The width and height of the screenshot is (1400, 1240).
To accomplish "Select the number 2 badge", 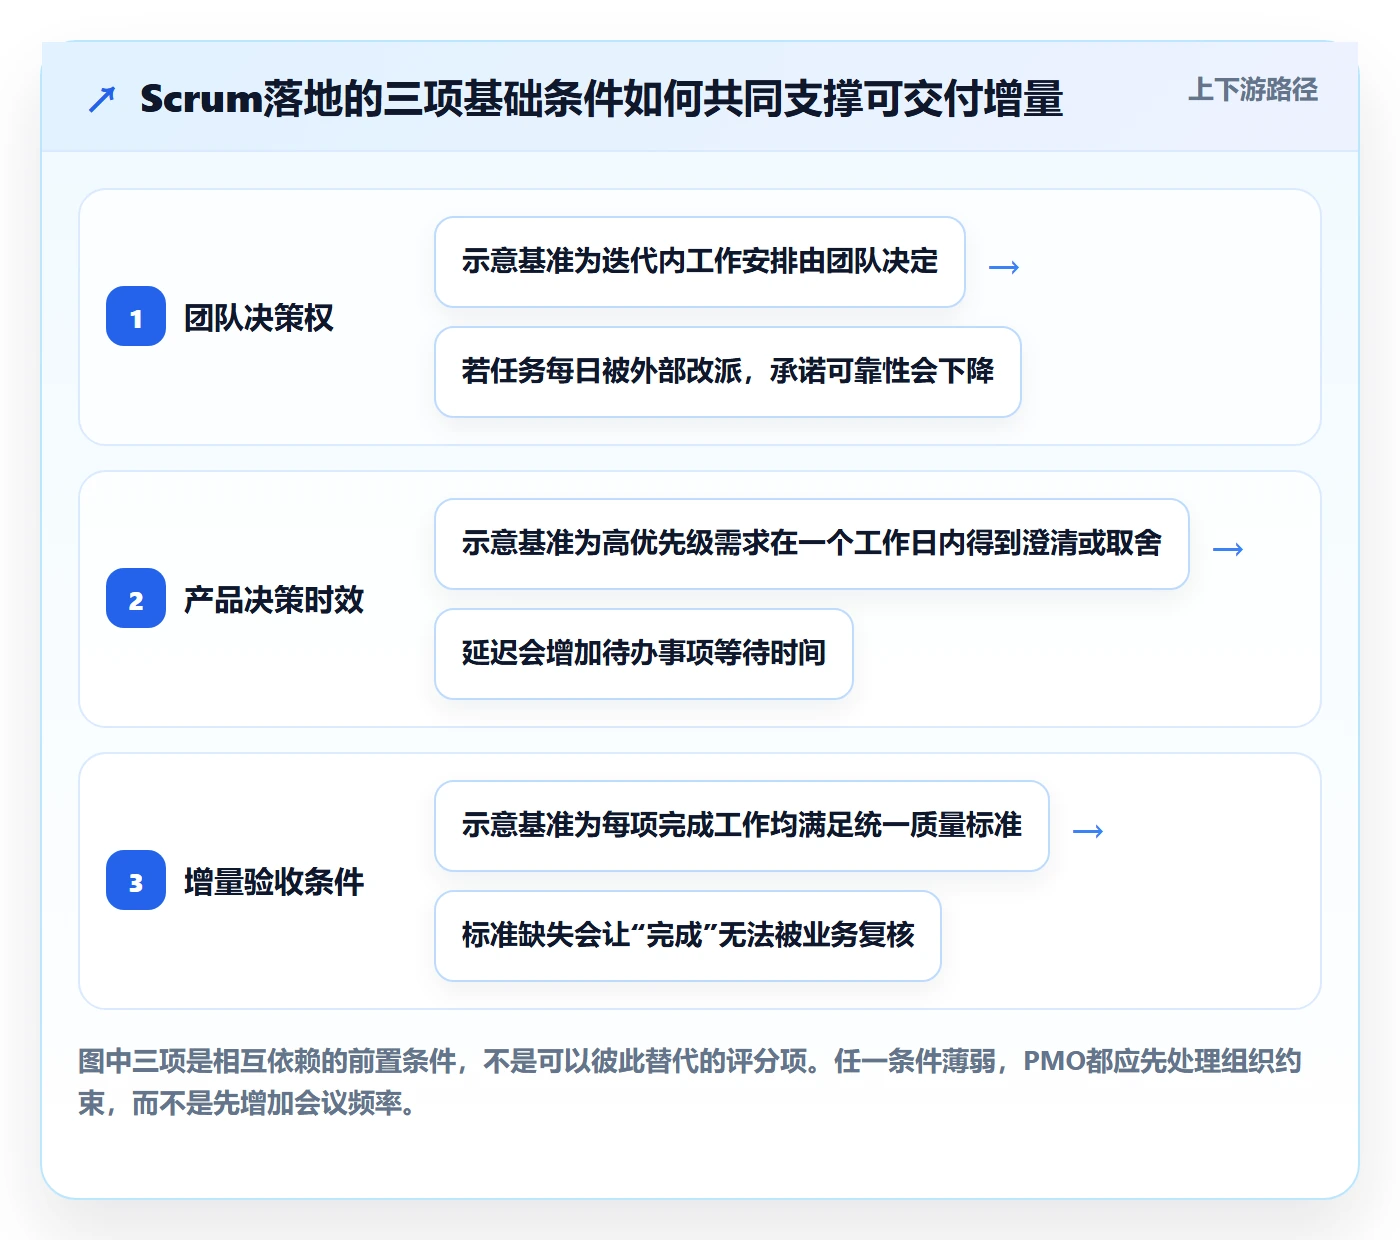I will [136, 599].
